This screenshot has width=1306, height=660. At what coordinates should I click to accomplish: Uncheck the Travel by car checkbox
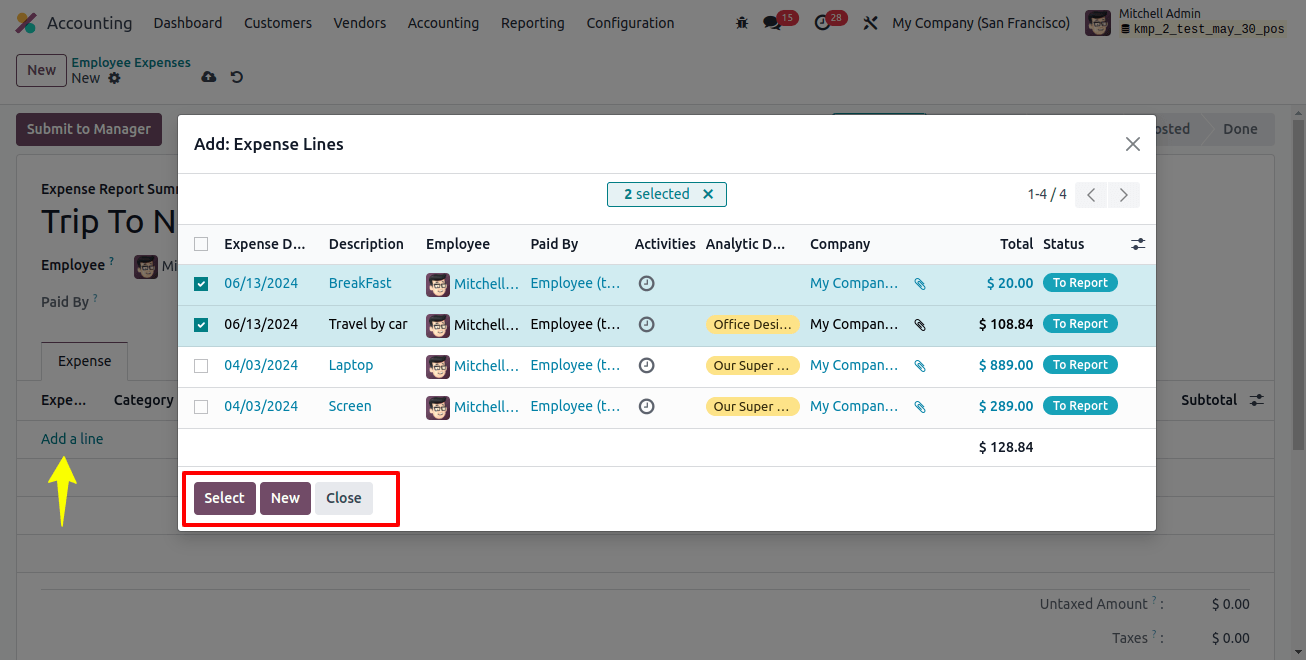click(201, 325)
